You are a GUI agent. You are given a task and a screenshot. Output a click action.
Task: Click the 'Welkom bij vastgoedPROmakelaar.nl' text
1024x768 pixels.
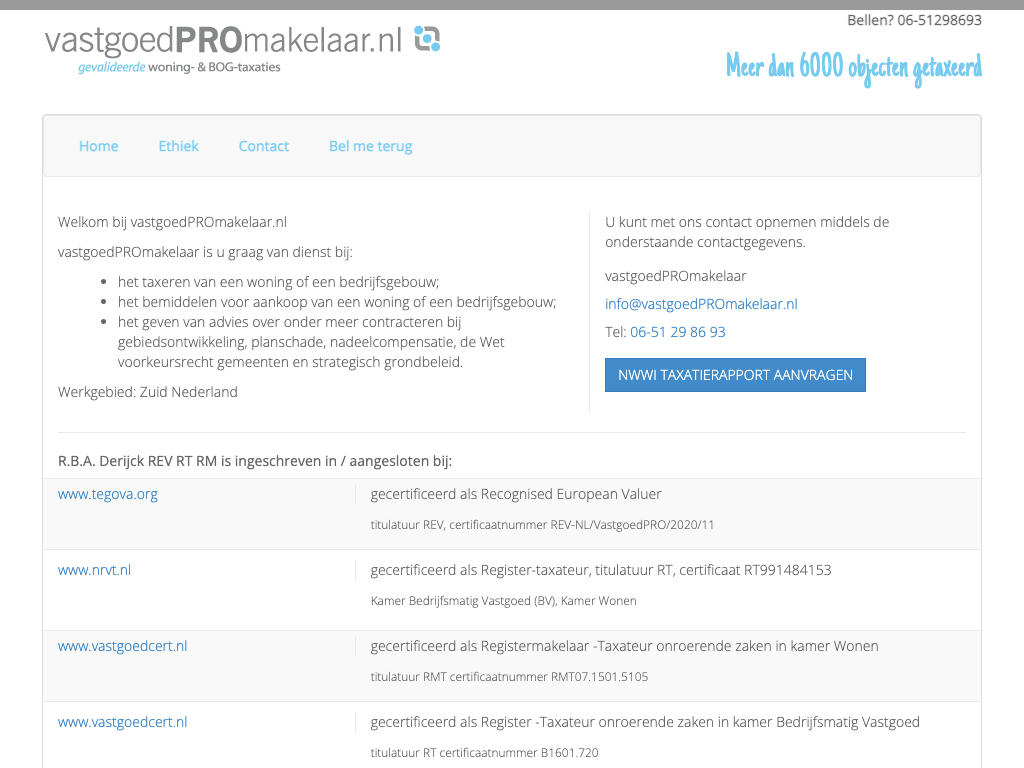172,222
